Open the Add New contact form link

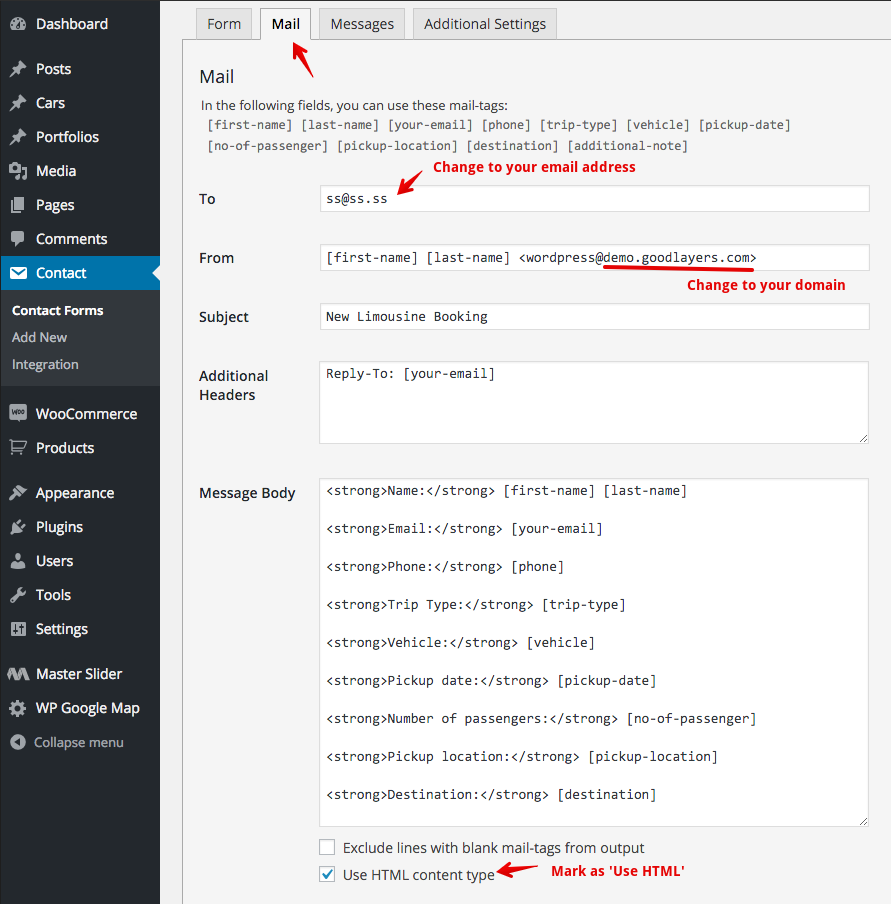tap(39, 337)
